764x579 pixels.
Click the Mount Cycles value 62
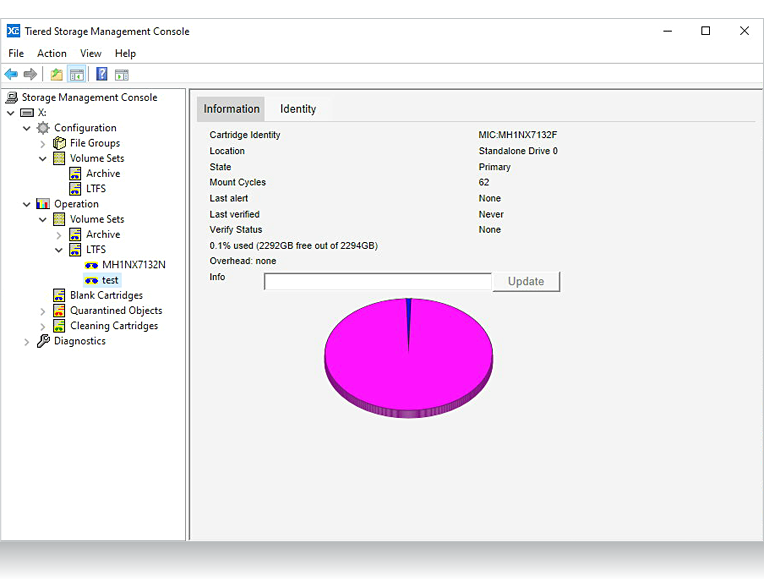pyautogui.click(x=484, y=182)
